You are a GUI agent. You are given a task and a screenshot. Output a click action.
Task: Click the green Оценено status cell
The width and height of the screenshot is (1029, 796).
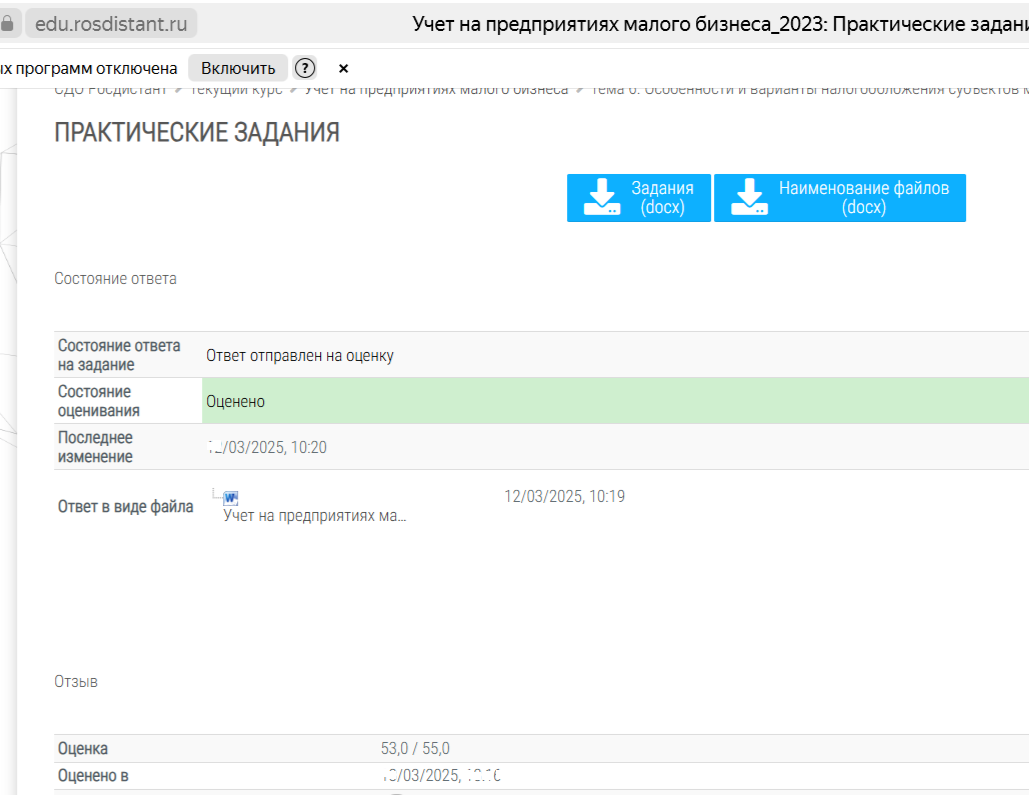(x=615, y=401)
